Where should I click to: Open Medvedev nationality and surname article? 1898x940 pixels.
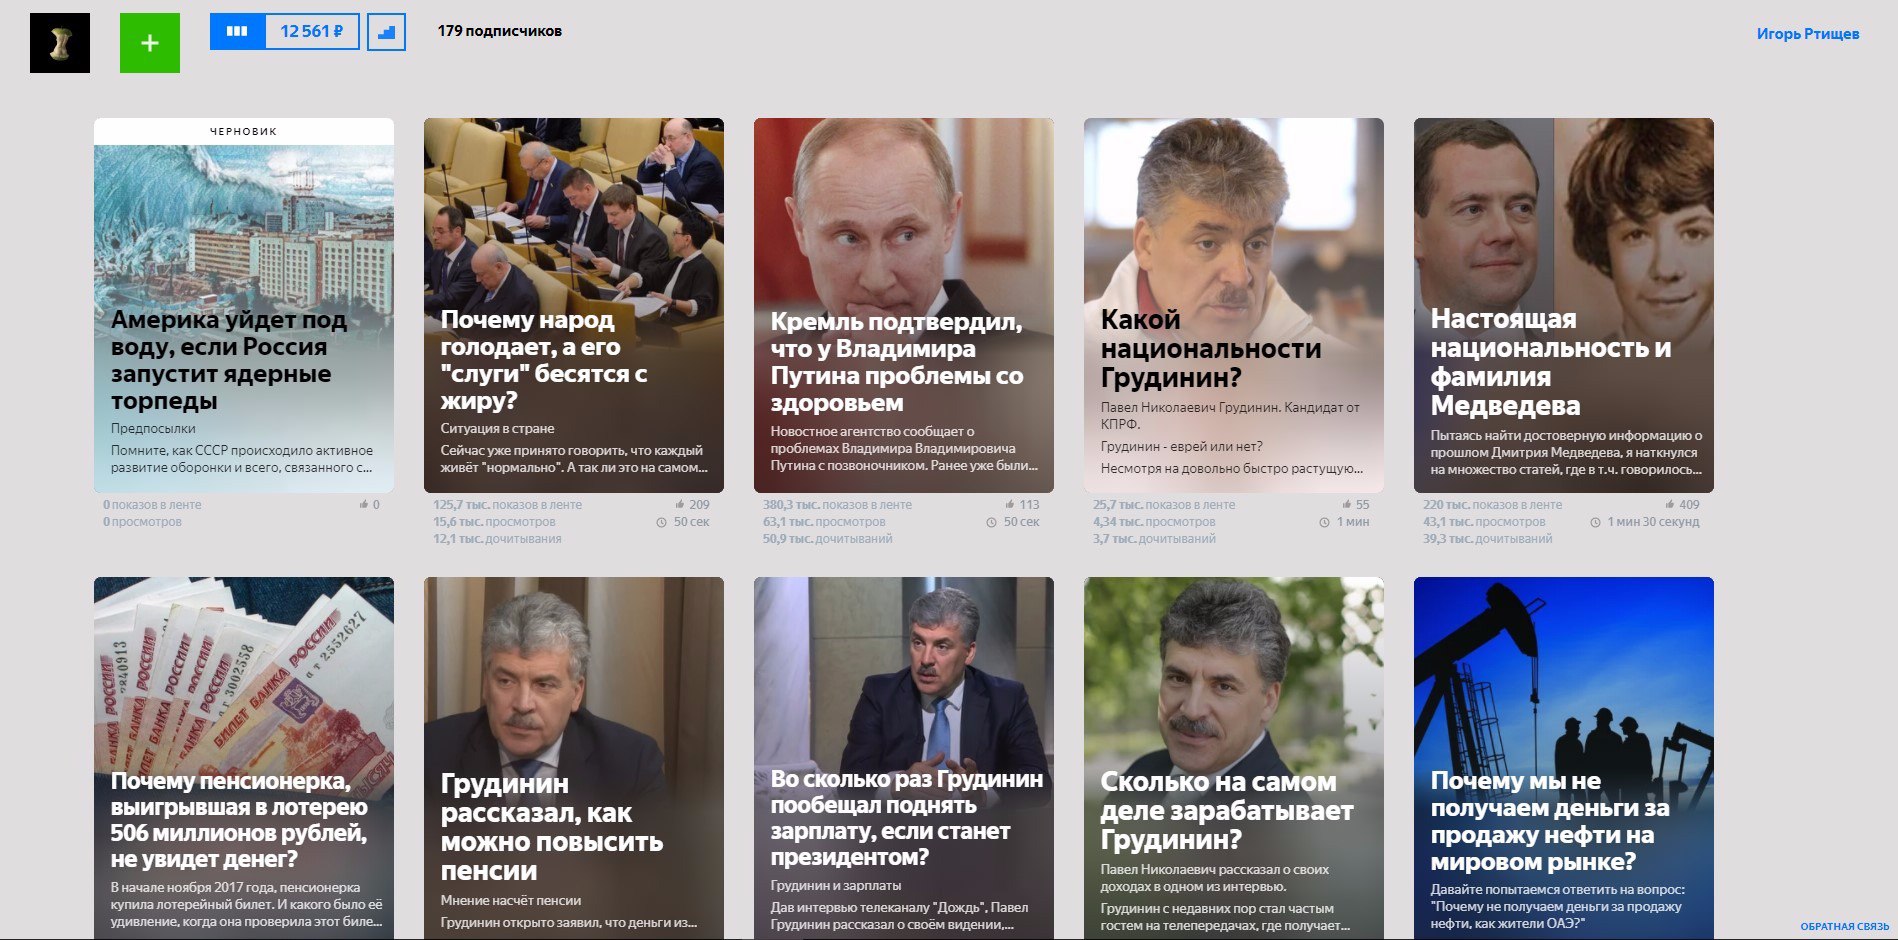tap(1564, 305)
